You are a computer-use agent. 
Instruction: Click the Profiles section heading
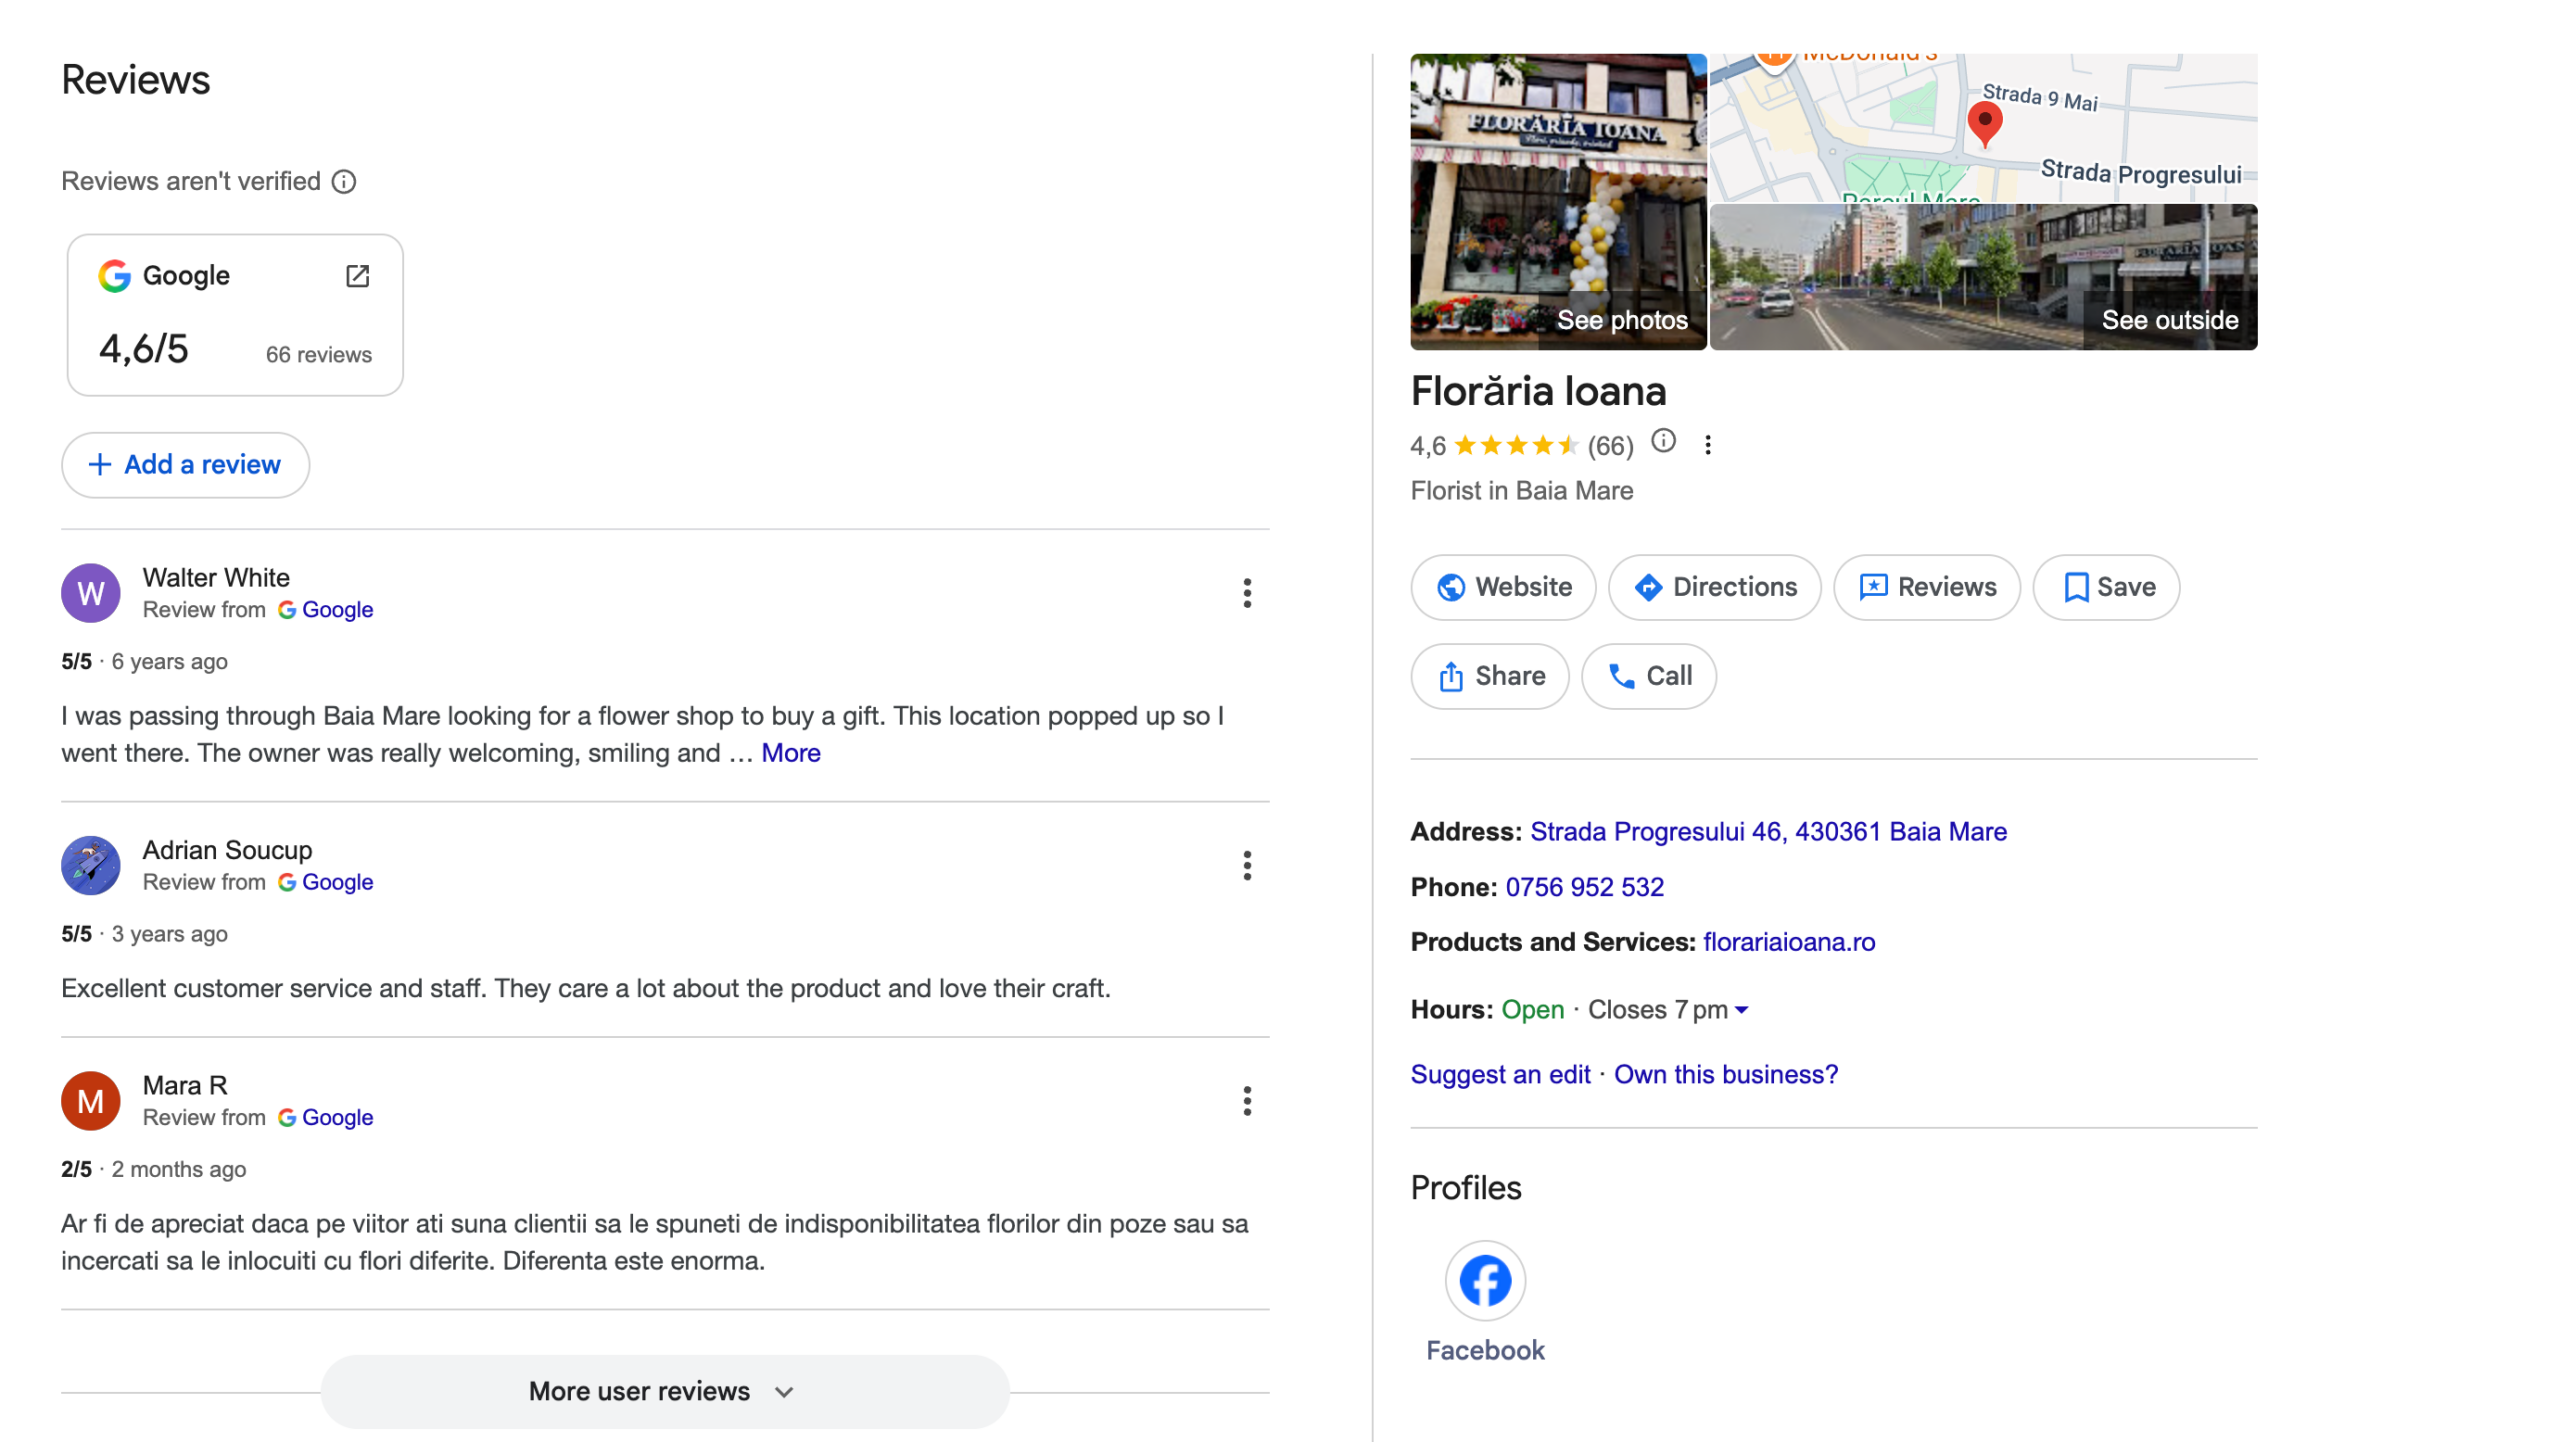pos(1465,1188)
